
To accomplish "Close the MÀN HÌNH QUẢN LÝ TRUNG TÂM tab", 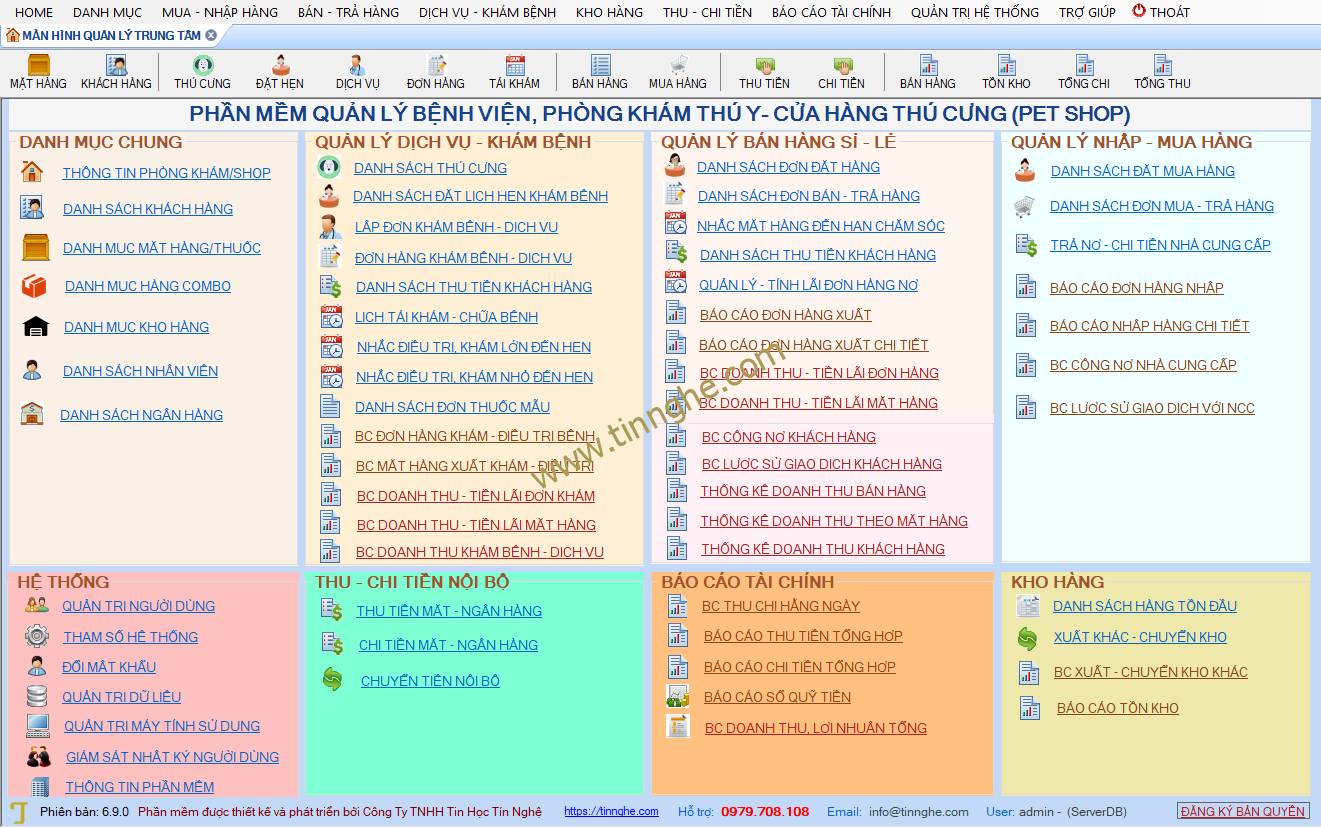I will point(211,35).
